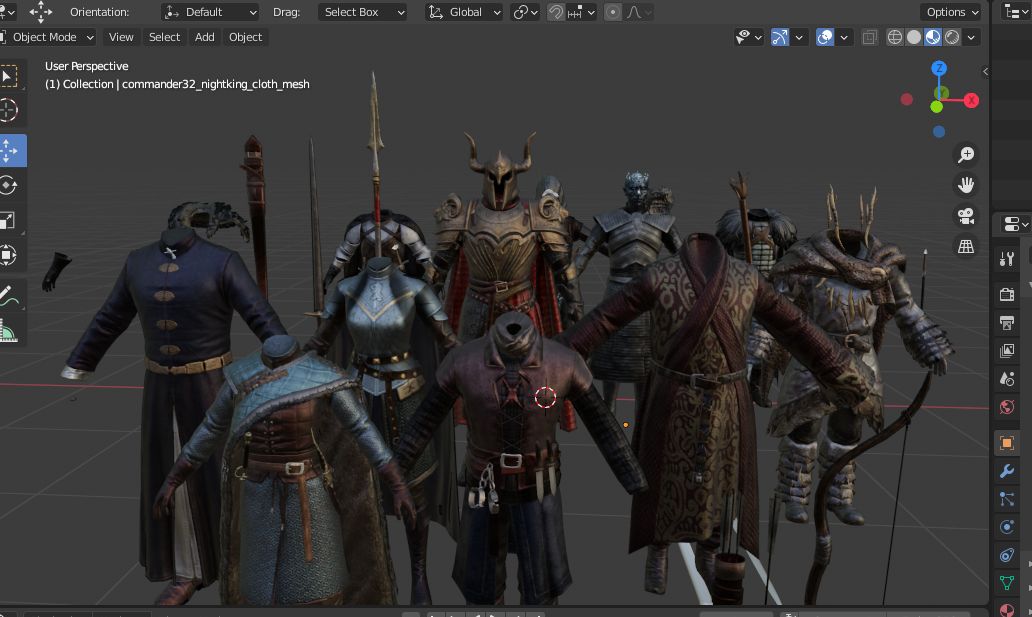Open the Object properties tab

coord(1006,443)
